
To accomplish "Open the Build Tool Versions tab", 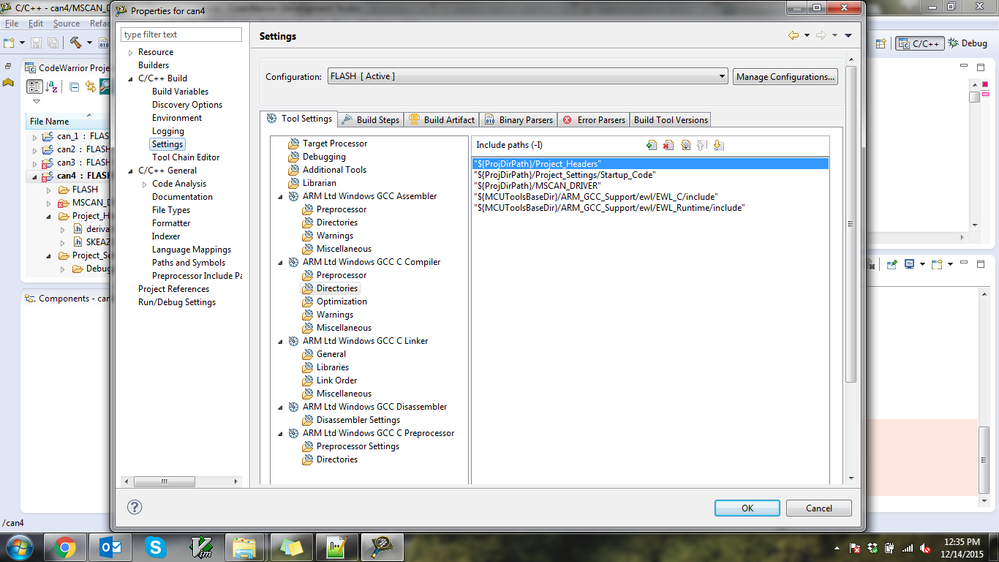I will 670,120.
